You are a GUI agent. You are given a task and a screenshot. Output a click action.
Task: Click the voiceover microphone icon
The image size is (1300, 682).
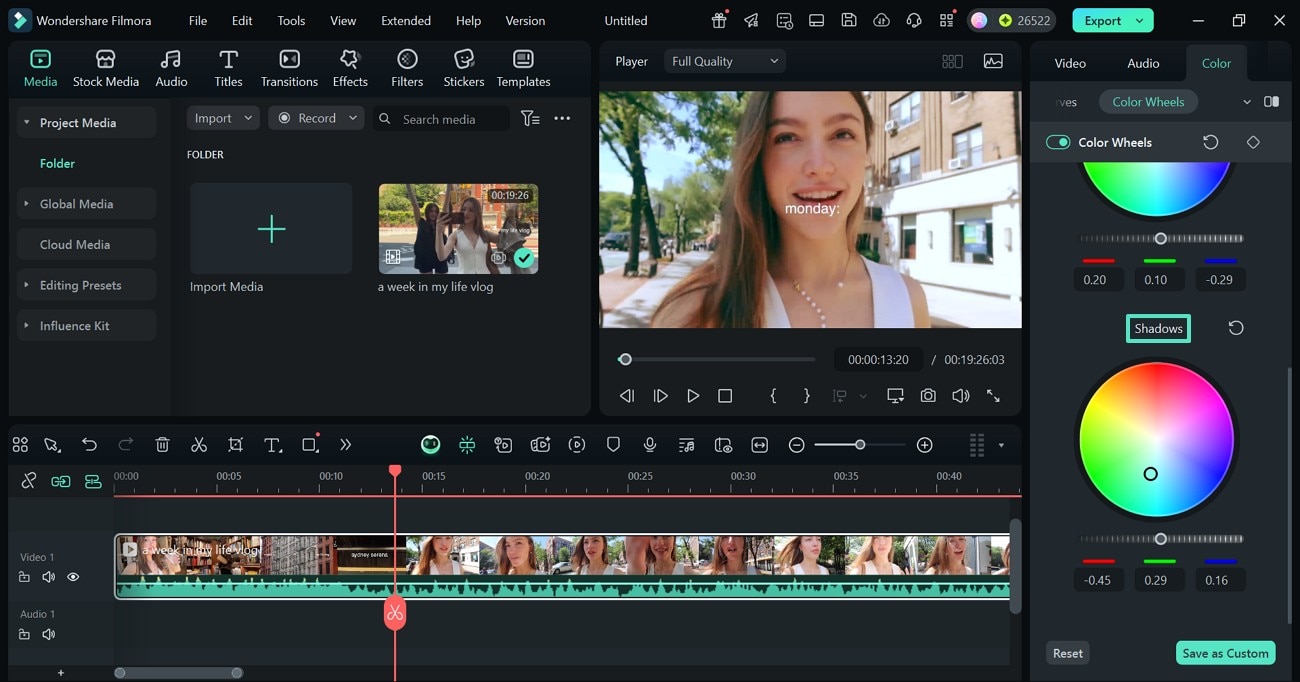coord(650,445)
